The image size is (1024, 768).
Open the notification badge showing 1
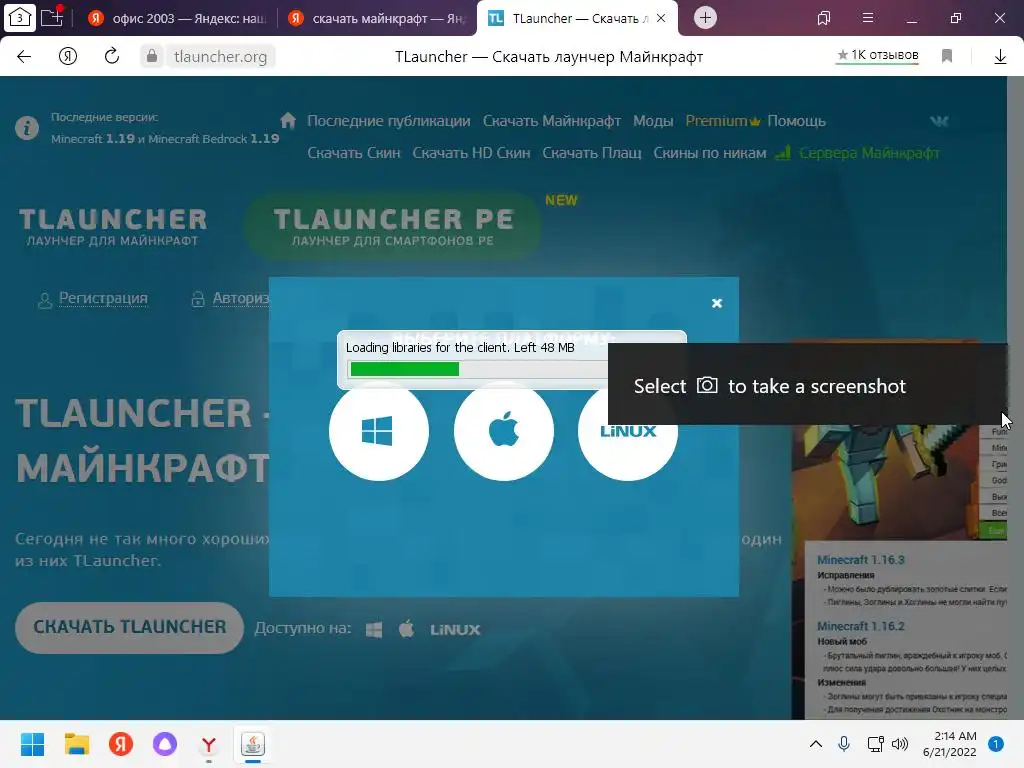pos(996,744)
